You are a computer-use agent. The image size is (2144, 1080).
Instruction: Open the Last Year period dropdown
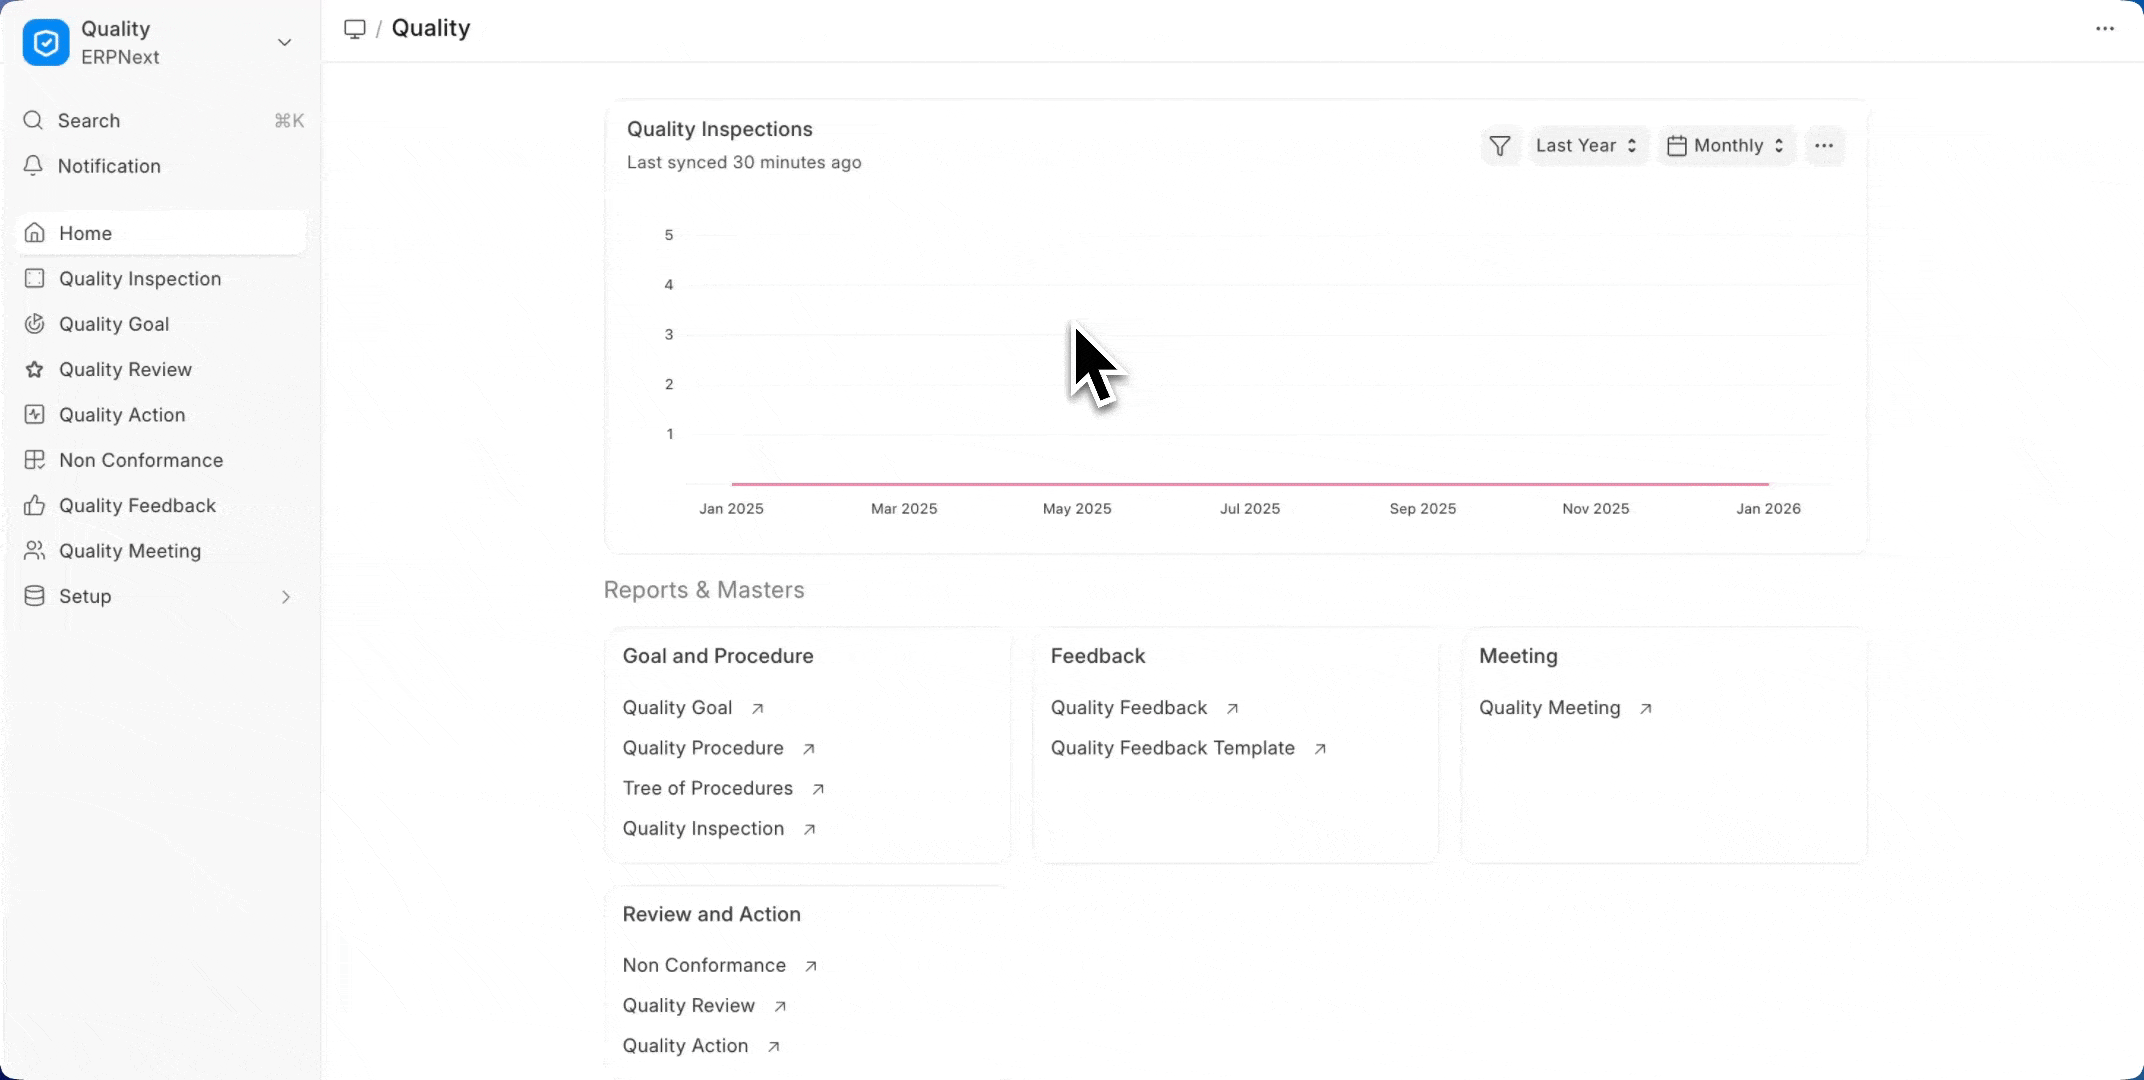point(1586,146)
